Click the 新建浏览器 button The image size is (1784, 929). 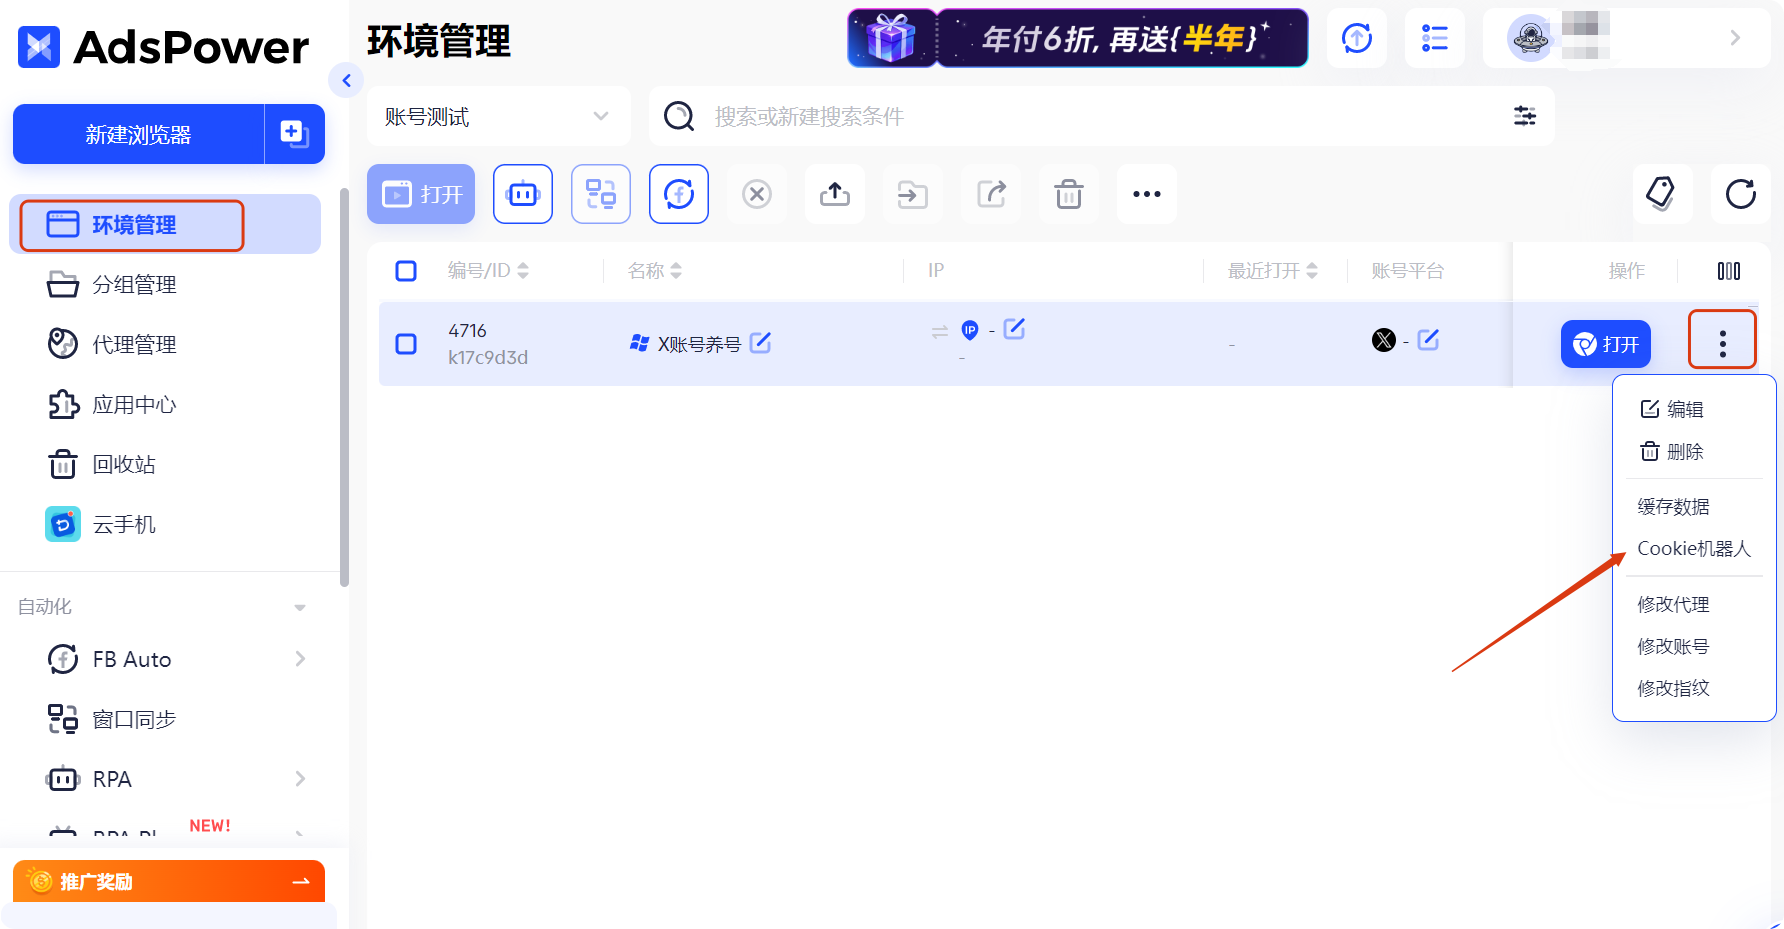click(x=136, y=133)
